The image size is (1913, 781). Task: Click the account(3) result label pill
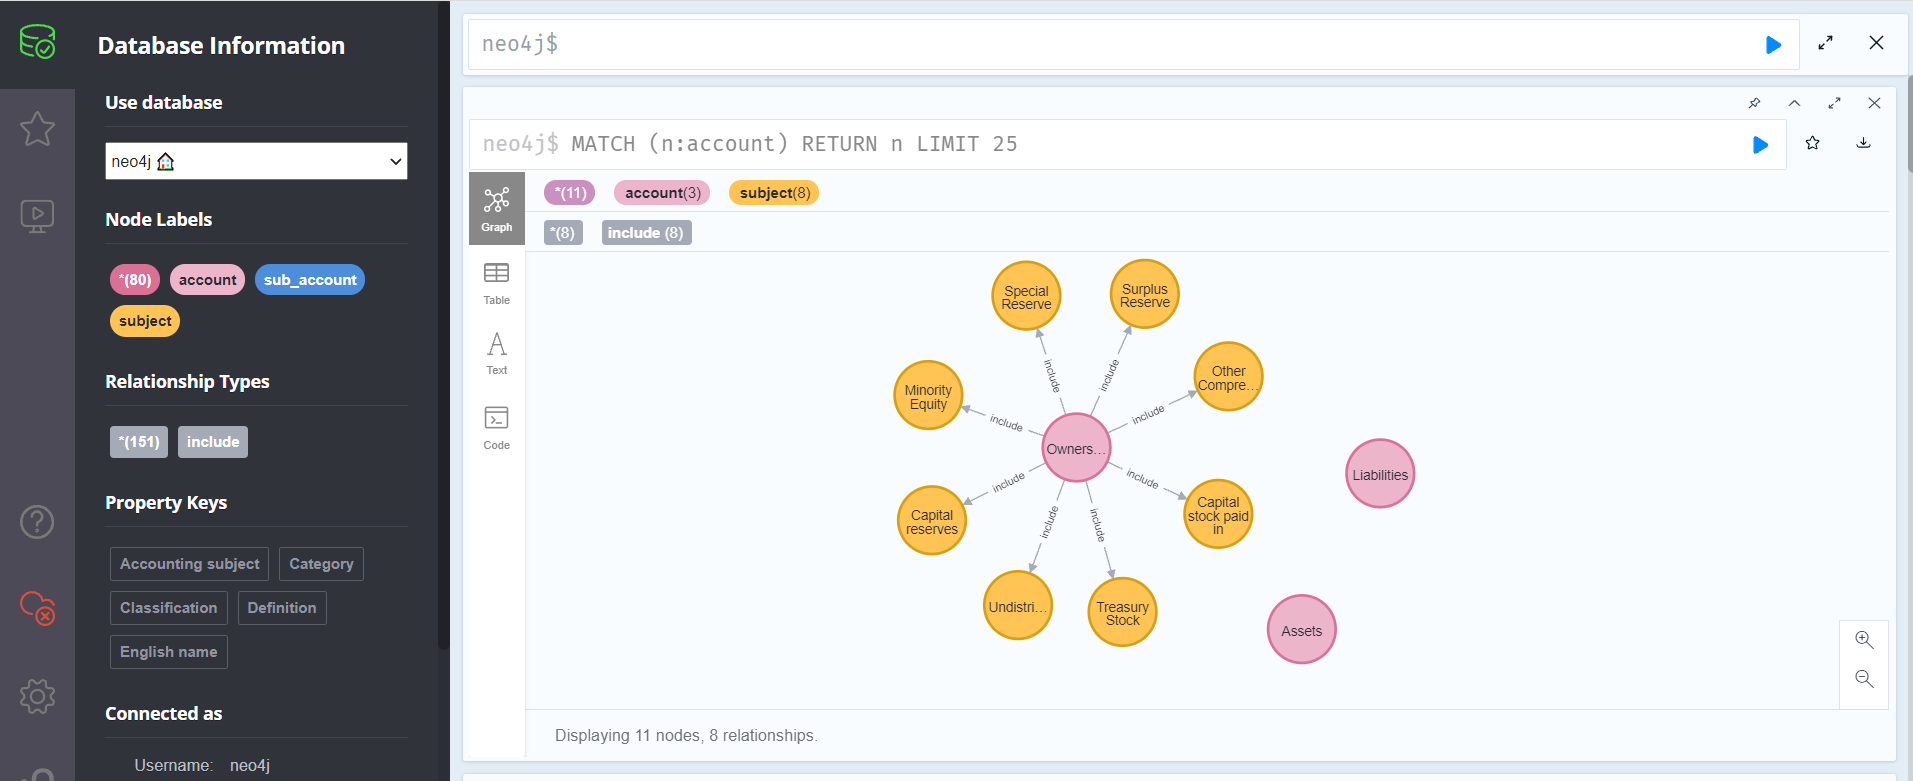click(x=662, y=193)
